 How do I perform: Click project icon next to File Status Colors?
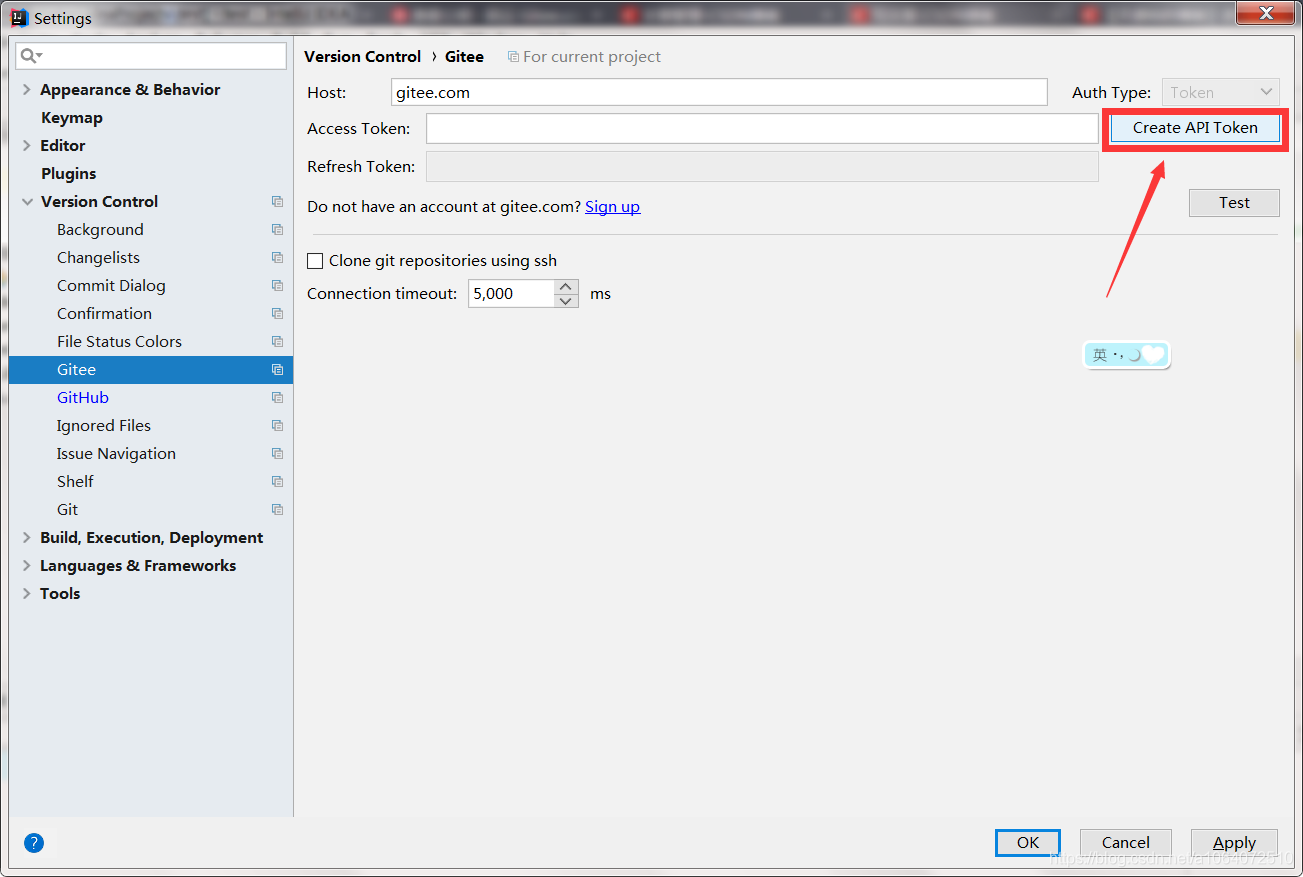277,342
